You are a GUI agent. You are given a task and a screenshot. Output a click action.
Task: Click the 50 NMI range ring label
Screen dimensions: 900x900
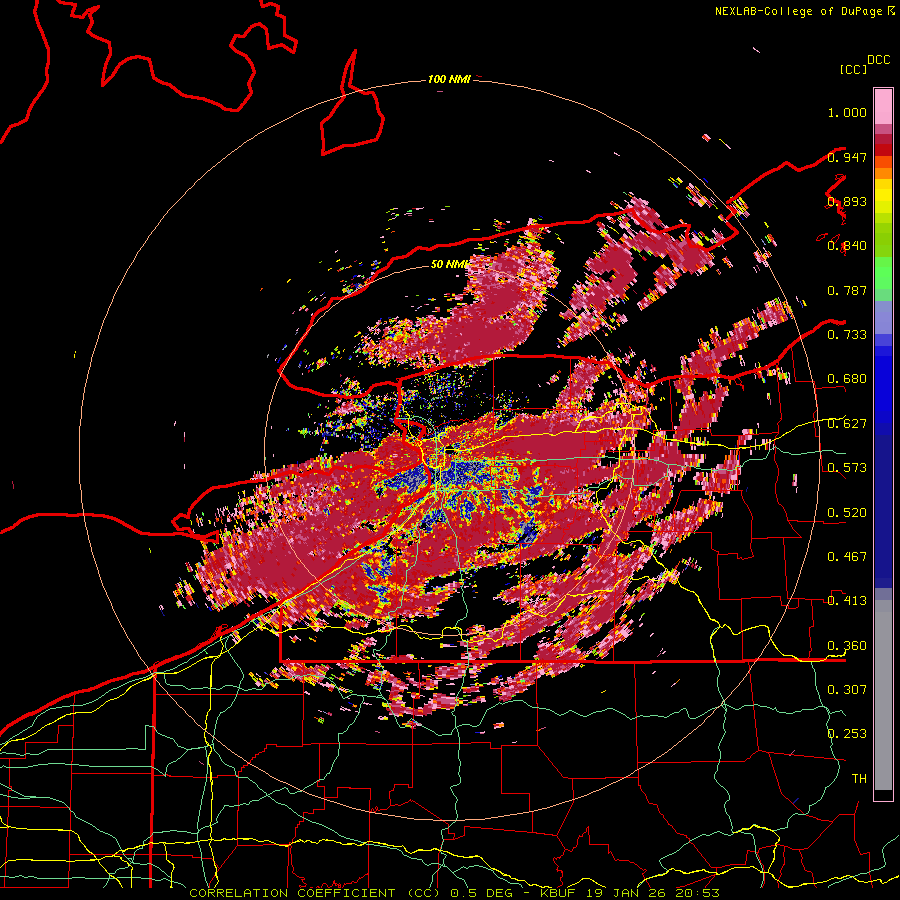click(449, 264)
